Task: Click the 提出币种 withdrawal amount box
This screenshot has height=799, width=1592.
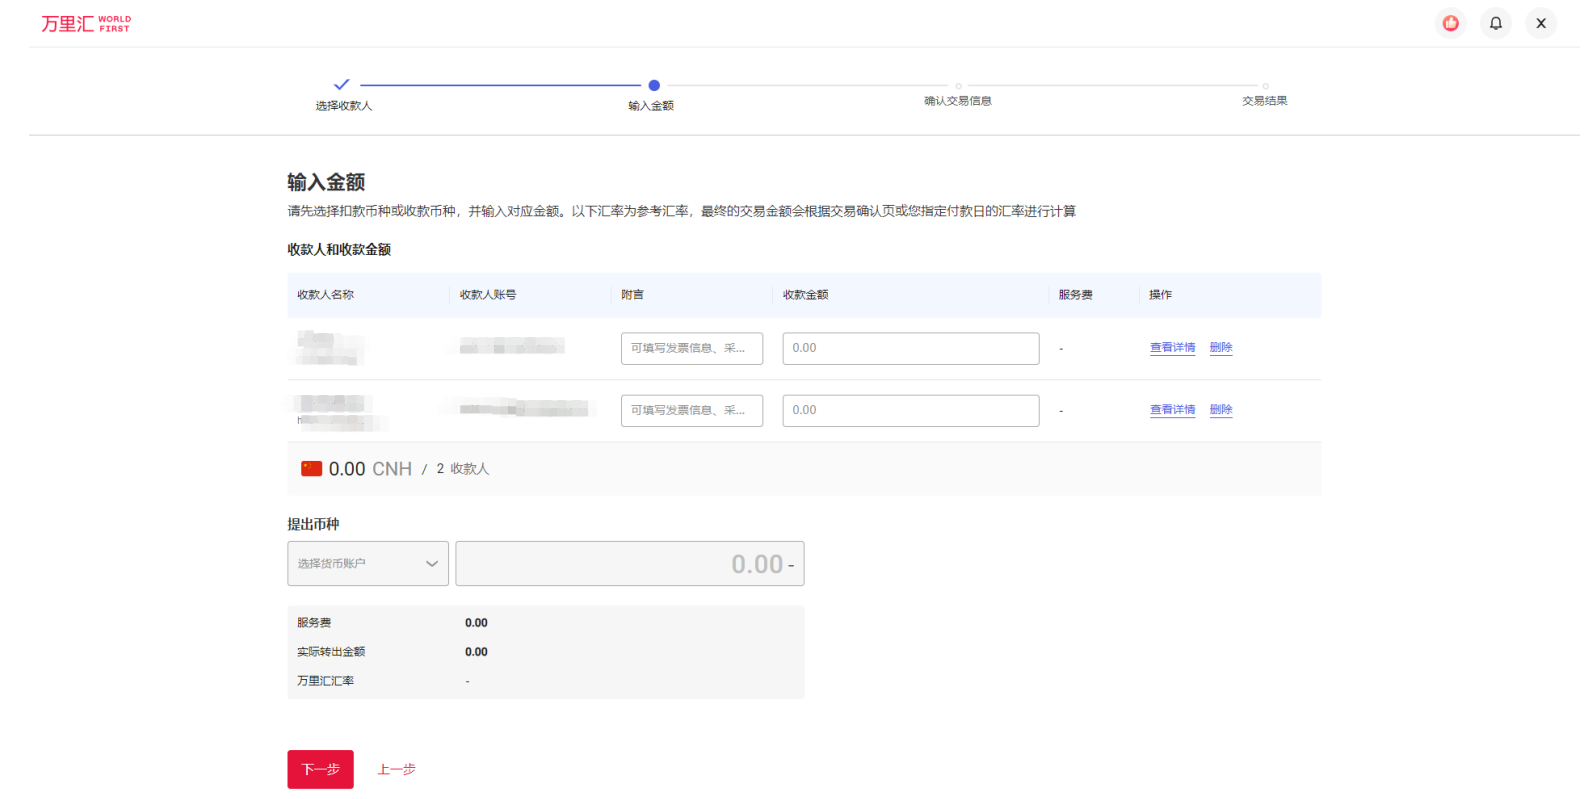Action: coord(629,564)
